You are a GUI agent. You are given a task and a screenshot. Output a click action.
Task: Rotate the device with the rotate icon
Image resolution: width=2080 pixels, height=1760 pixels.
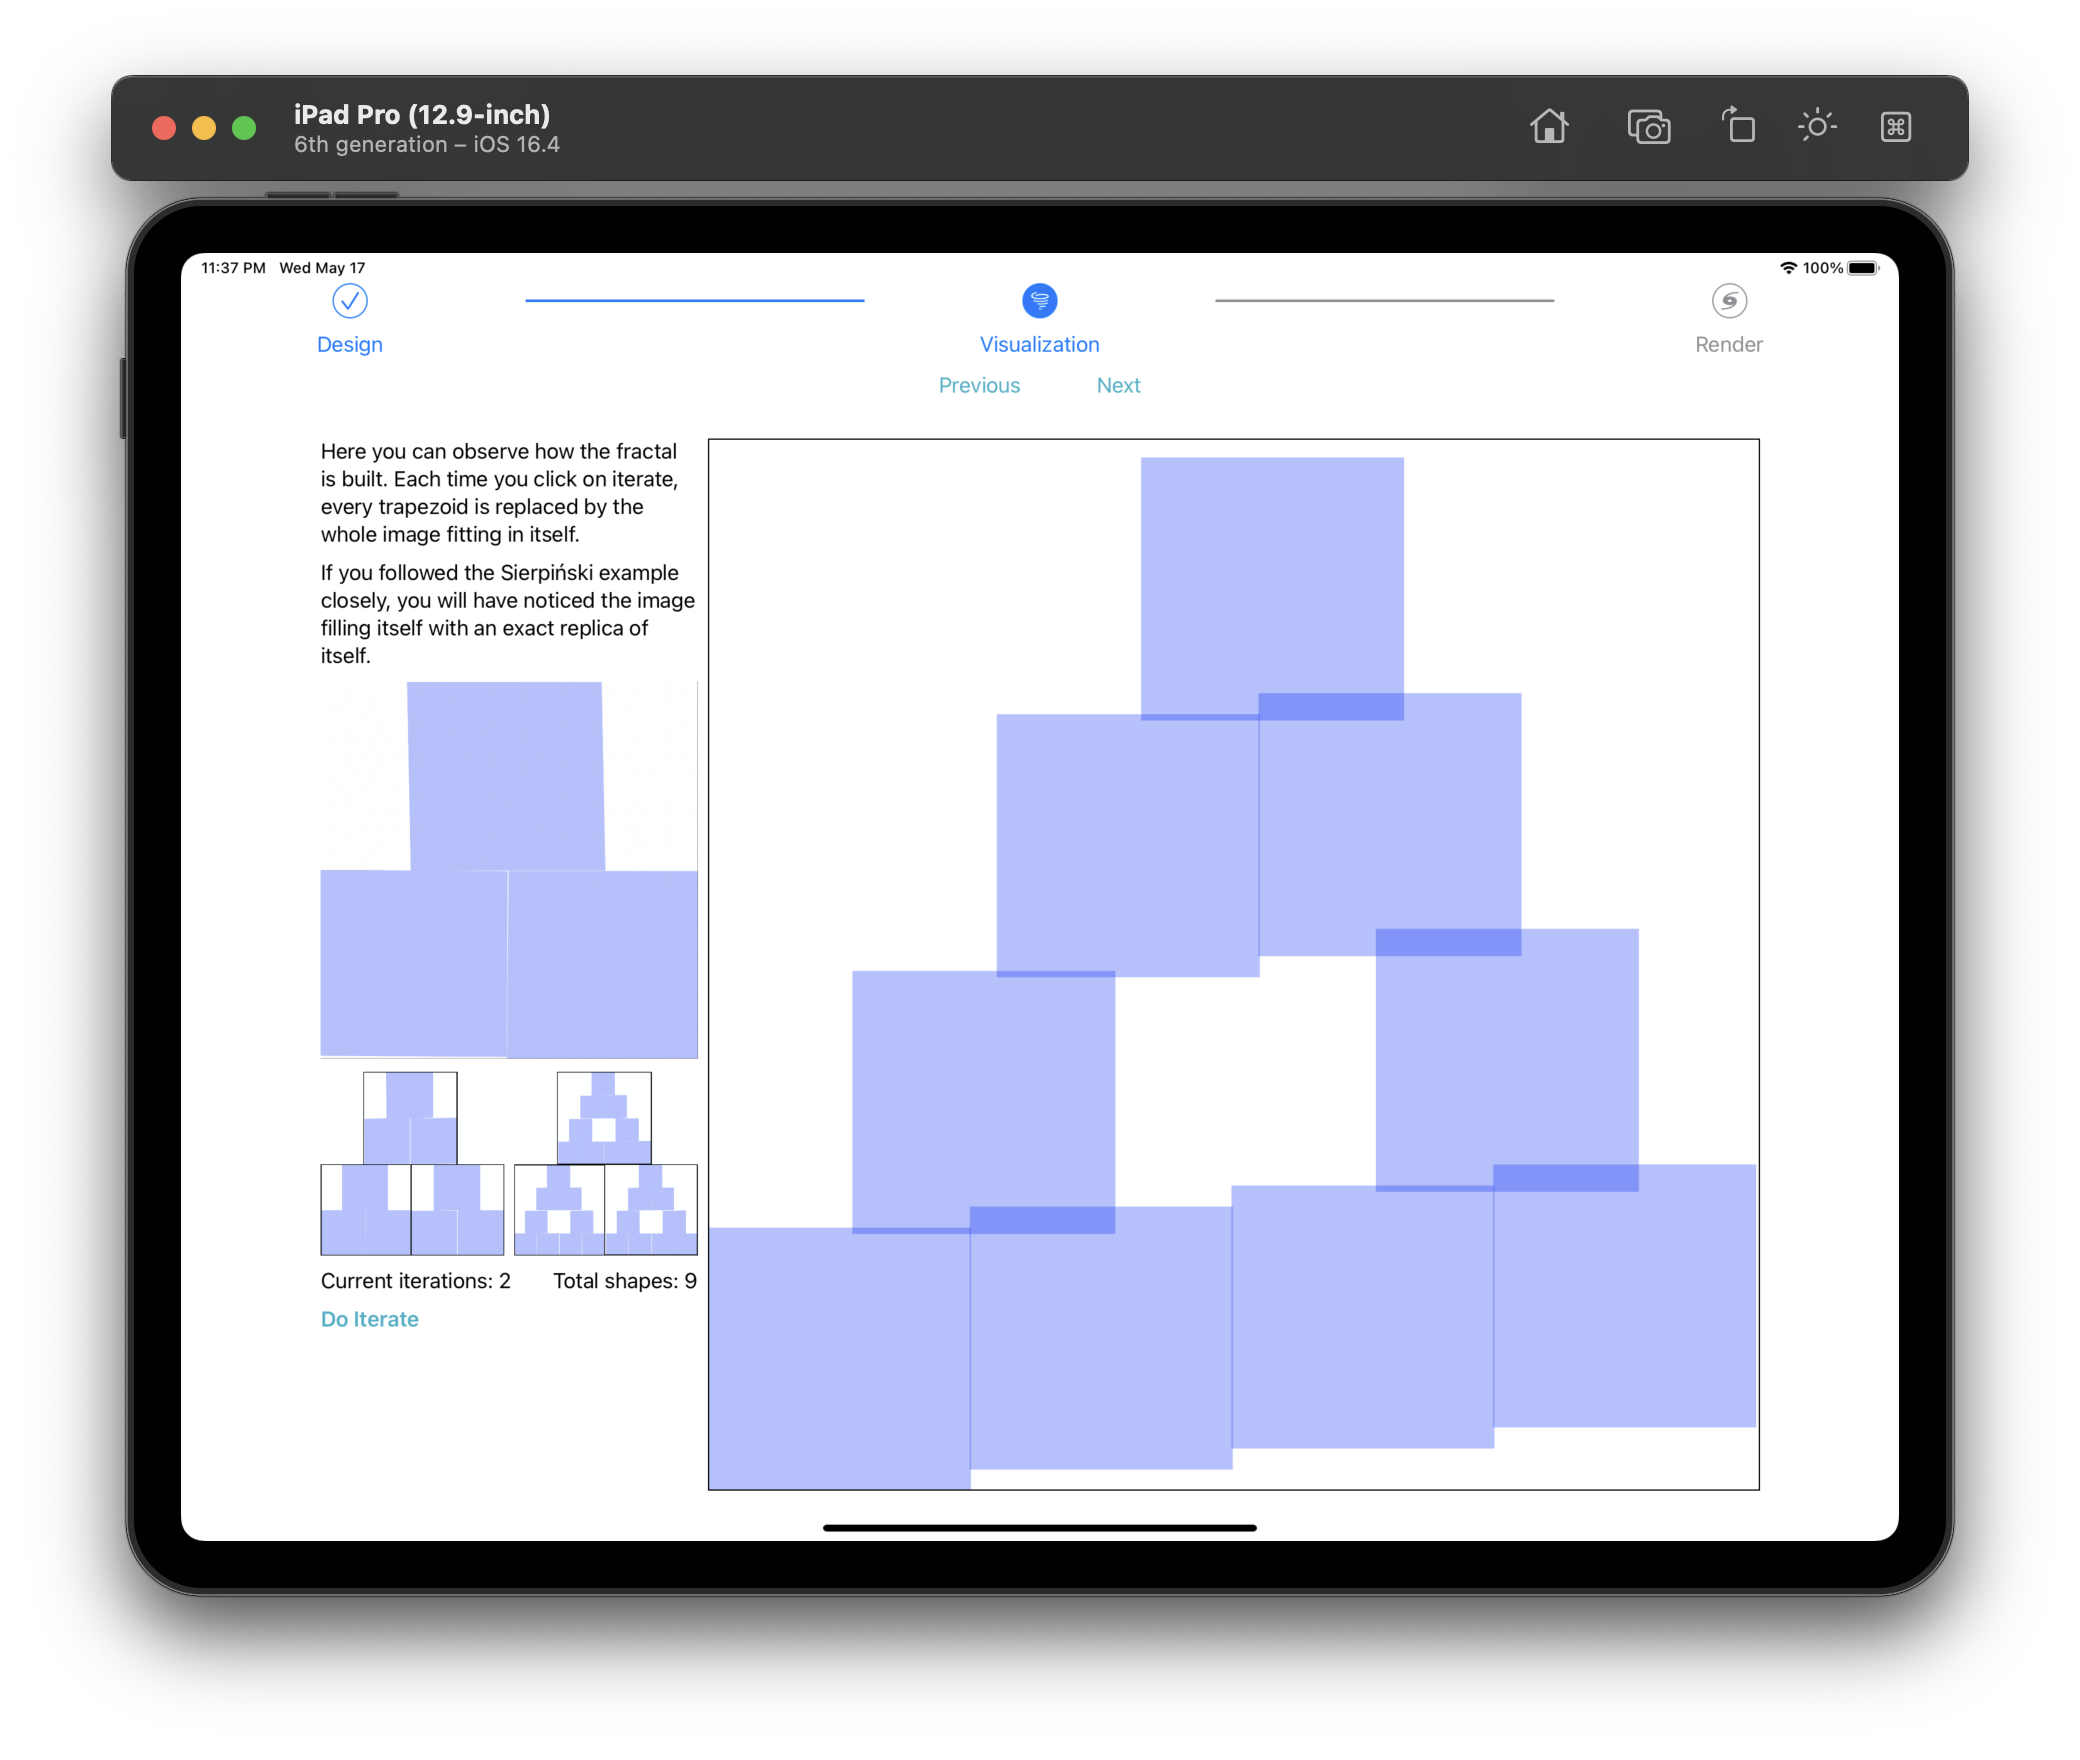[x=1738, y=127]
